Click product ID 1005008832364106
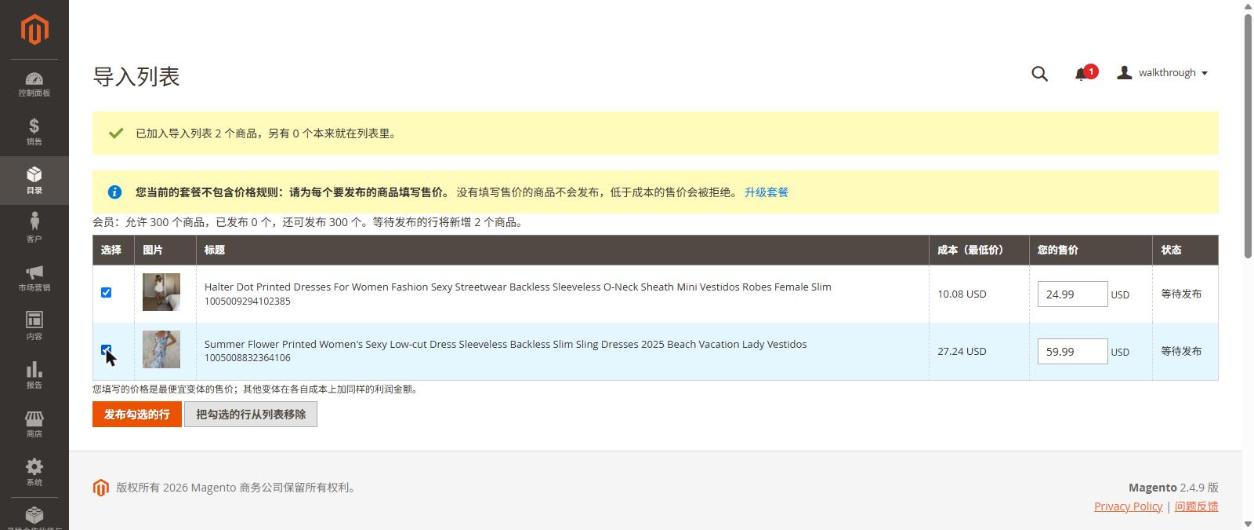The height and width of the screenshot is (530, 1254). (247, 358)
